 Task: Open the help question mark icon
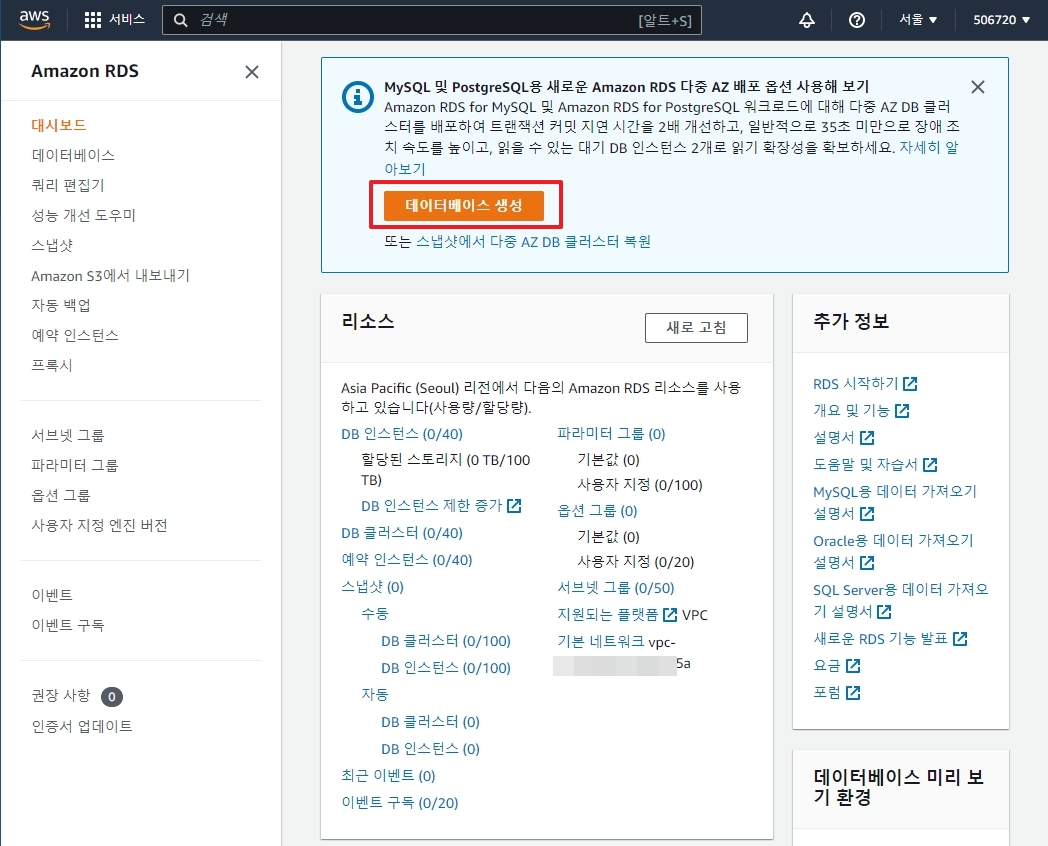tap(856, 20)
